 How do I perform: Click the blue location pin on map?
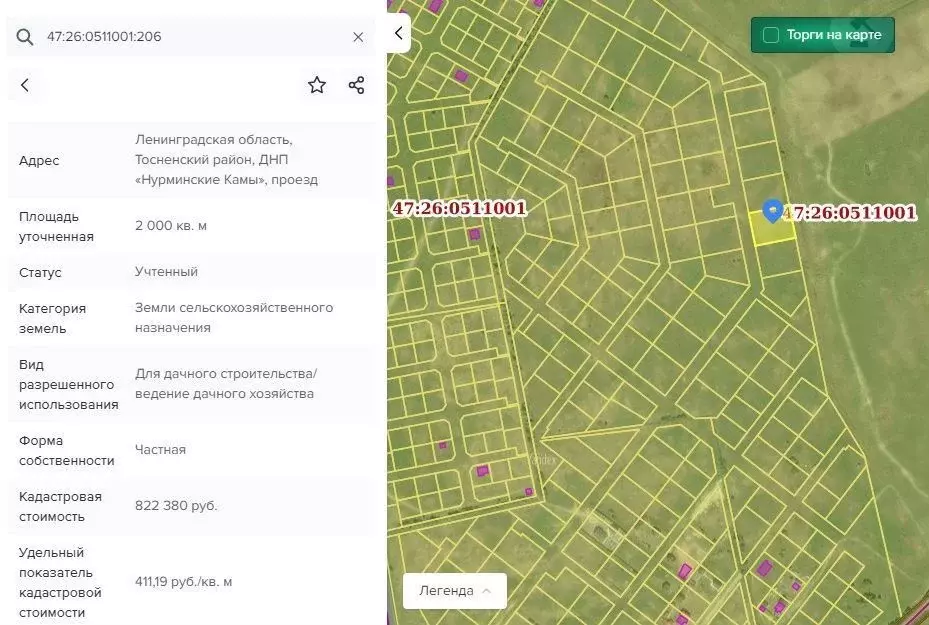[772, 210]
